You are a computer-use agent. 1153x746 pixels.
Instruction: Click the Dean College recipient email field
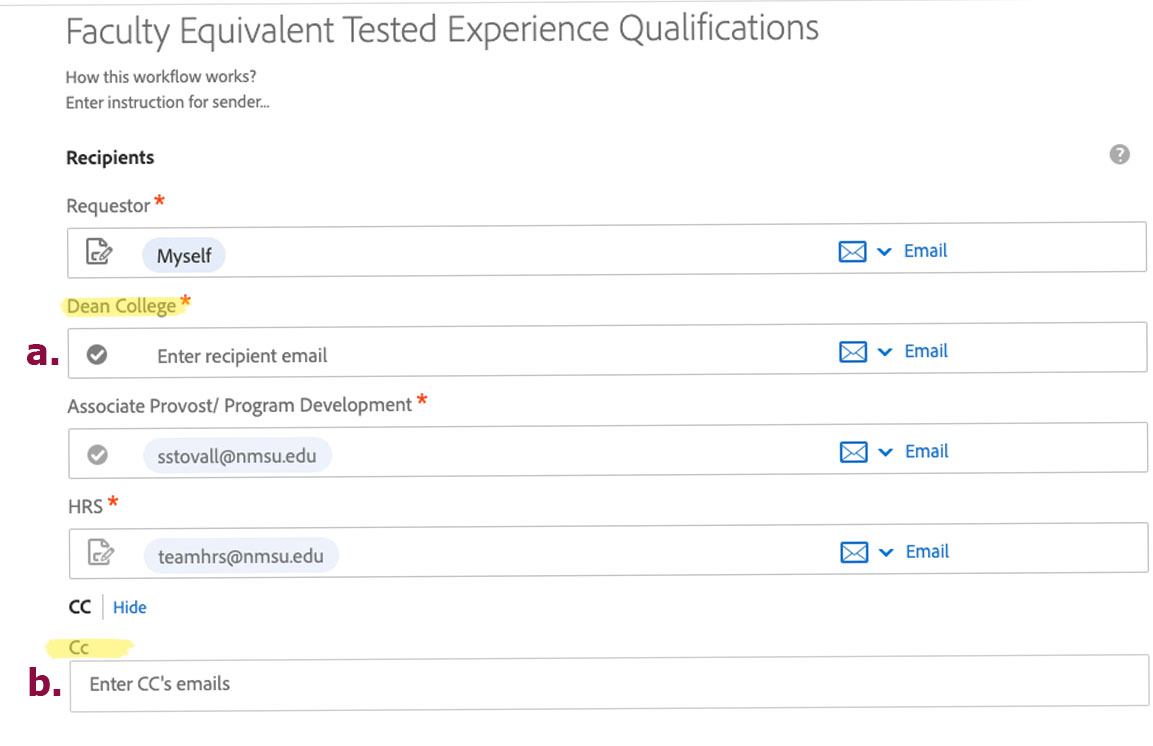click(x=607, y=351)
